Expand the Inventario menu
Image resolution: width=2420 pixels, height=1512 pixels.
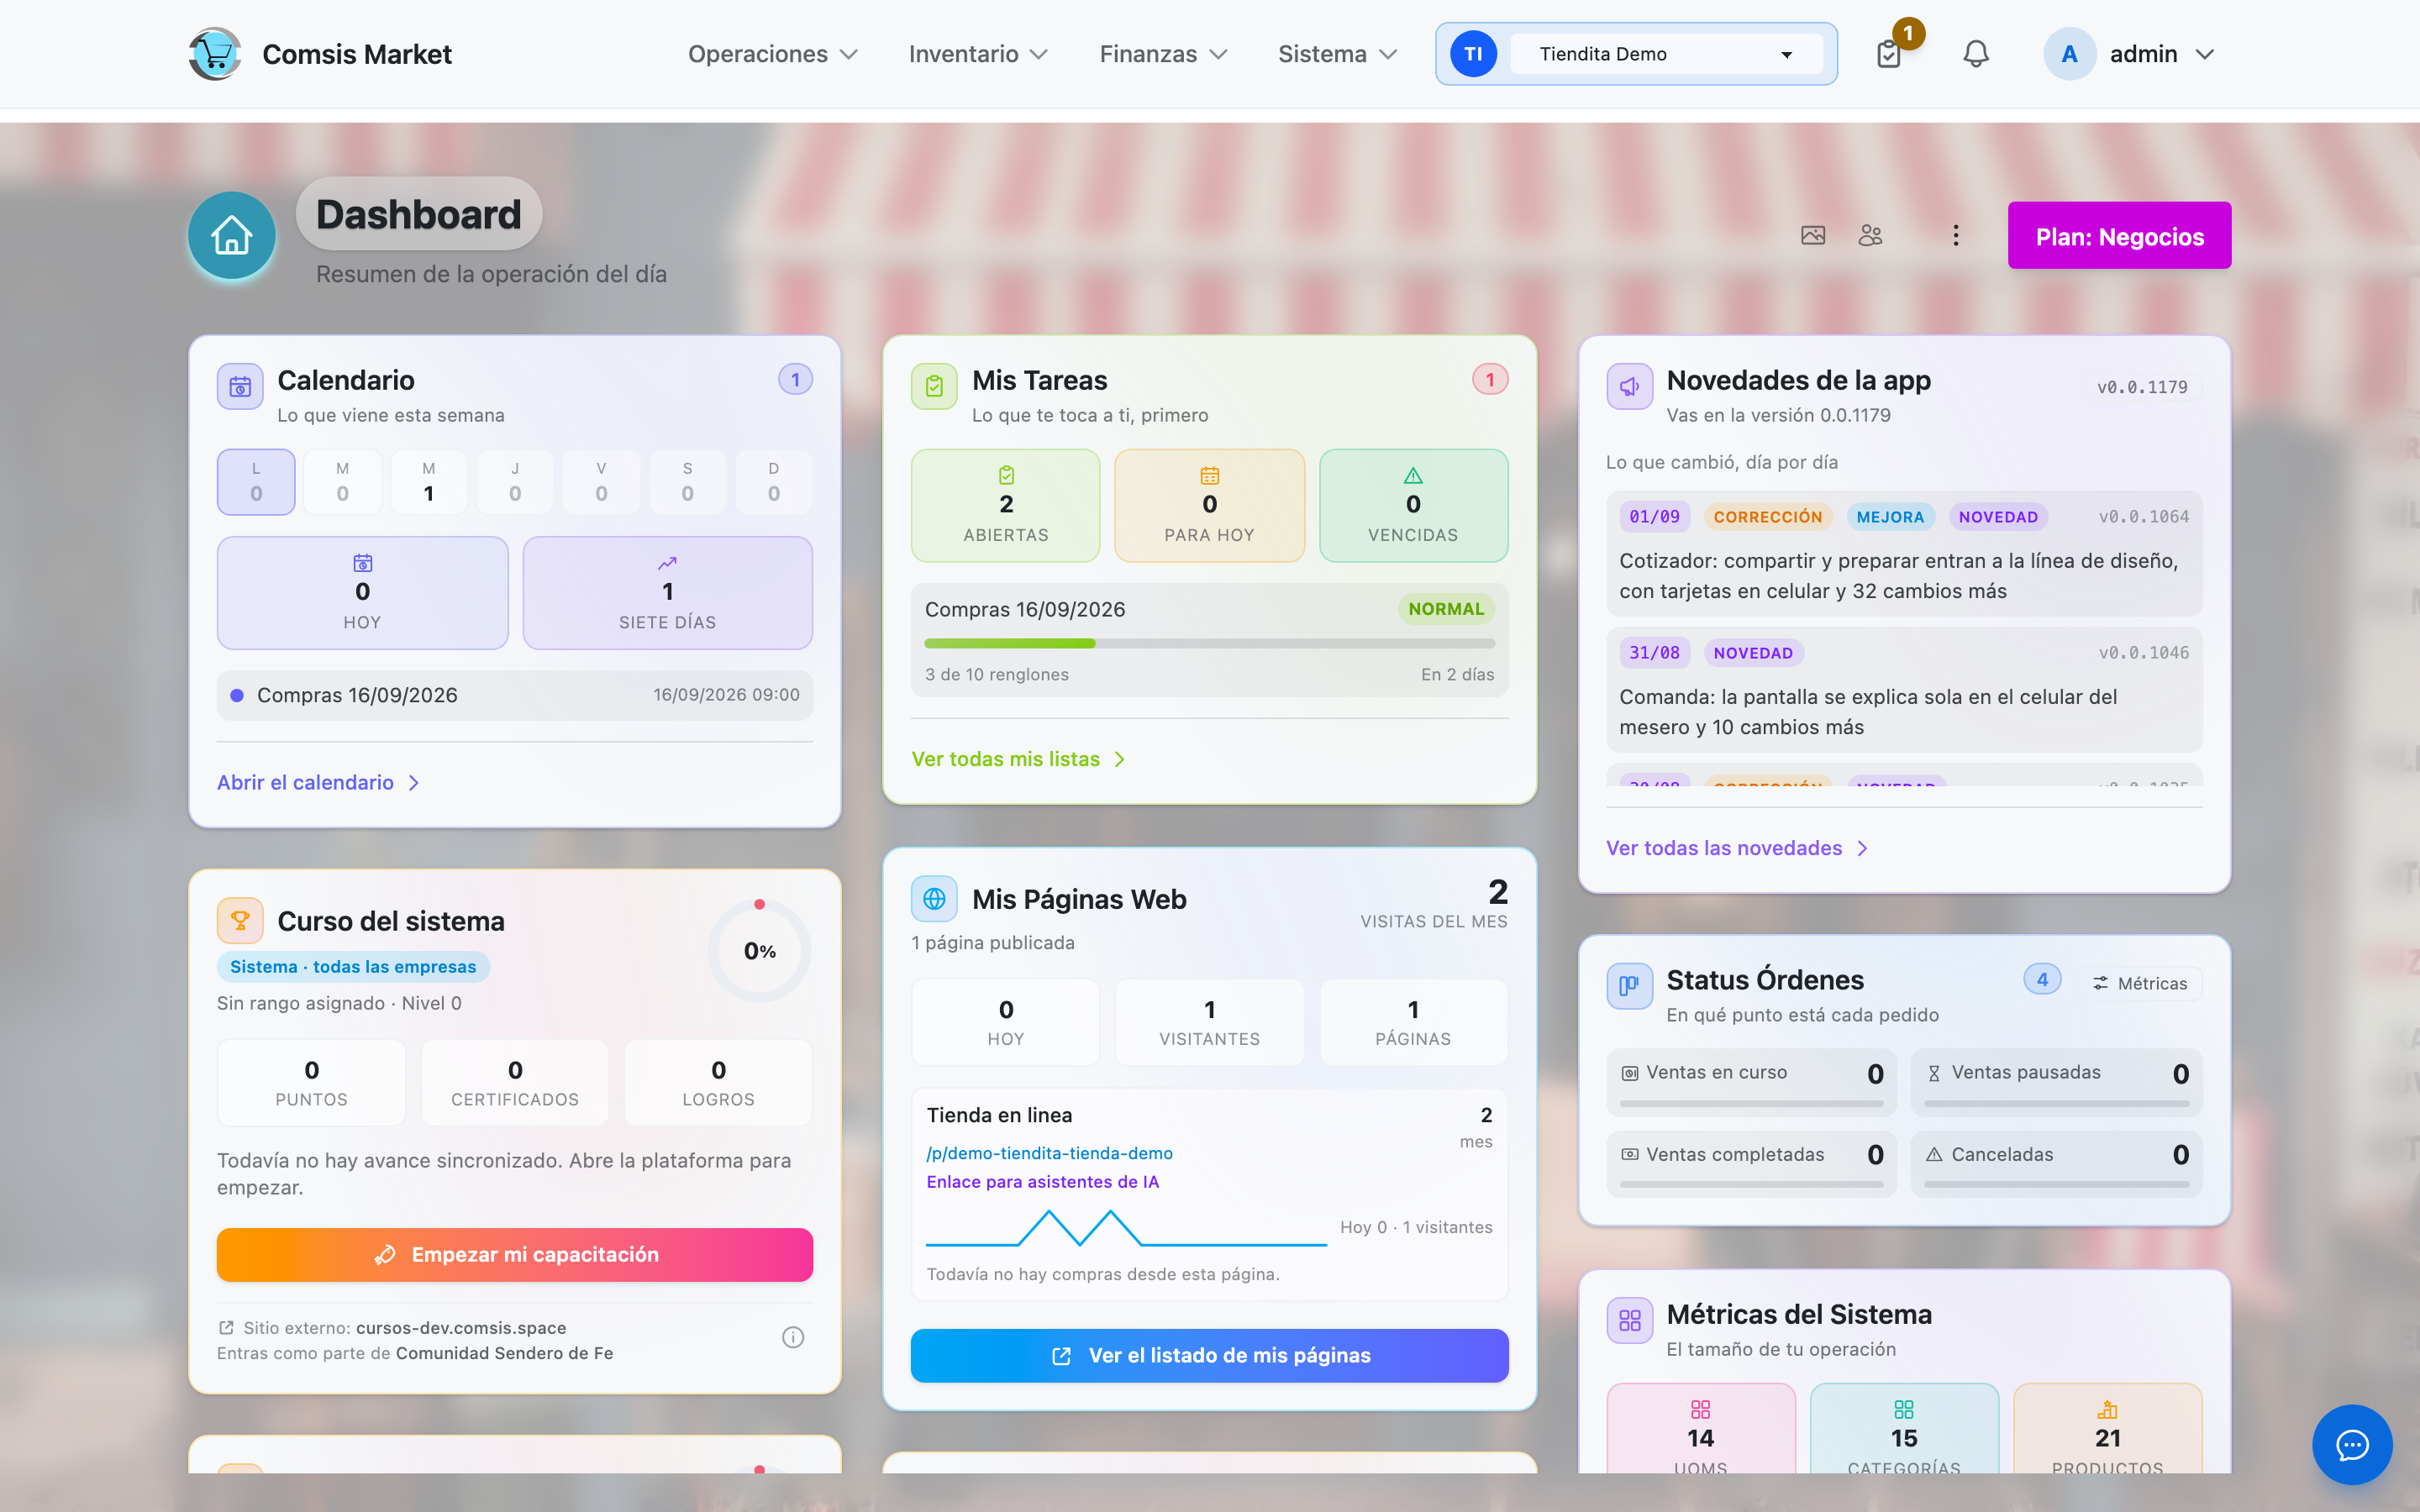tap(977, 54)
